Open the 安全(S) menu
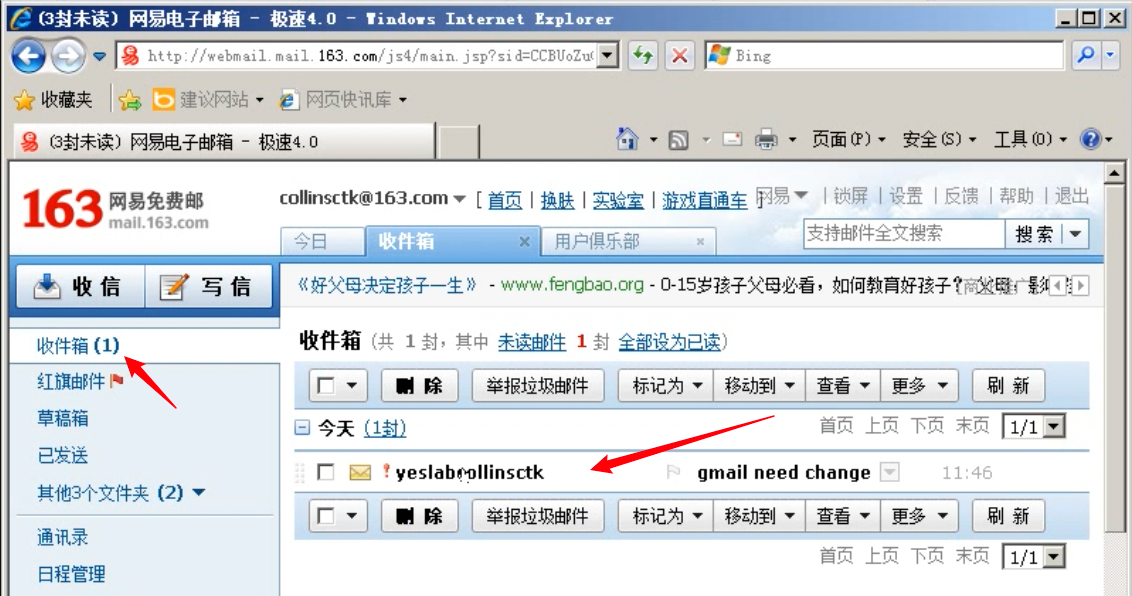Image resolution: width=1132 pixels, height=596 pixels. point(939,139)
